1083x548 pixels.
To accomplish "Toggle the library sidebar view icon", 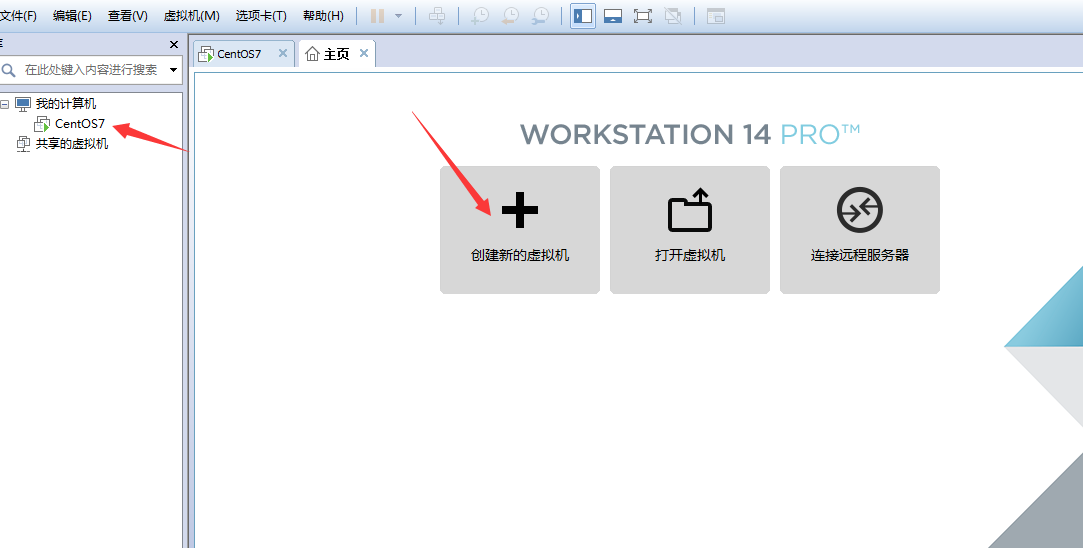I will (x=583, y=16).
